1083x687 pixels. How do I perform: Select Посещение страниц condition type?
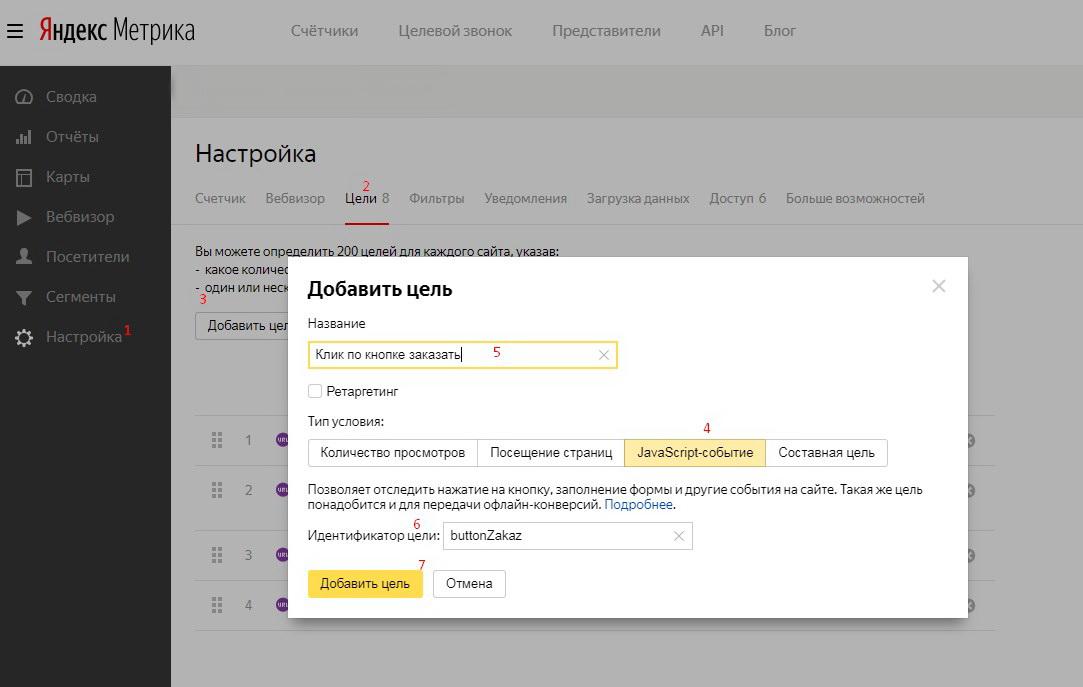coord(551,453)
